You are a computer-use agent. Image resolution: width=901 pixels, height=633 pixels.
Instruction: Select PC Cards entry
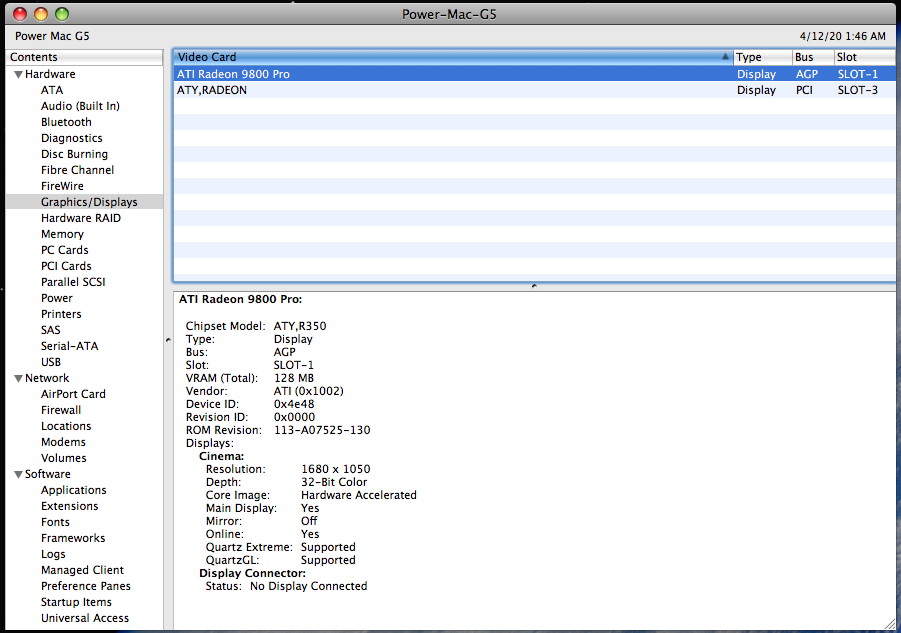click(64, 250)
